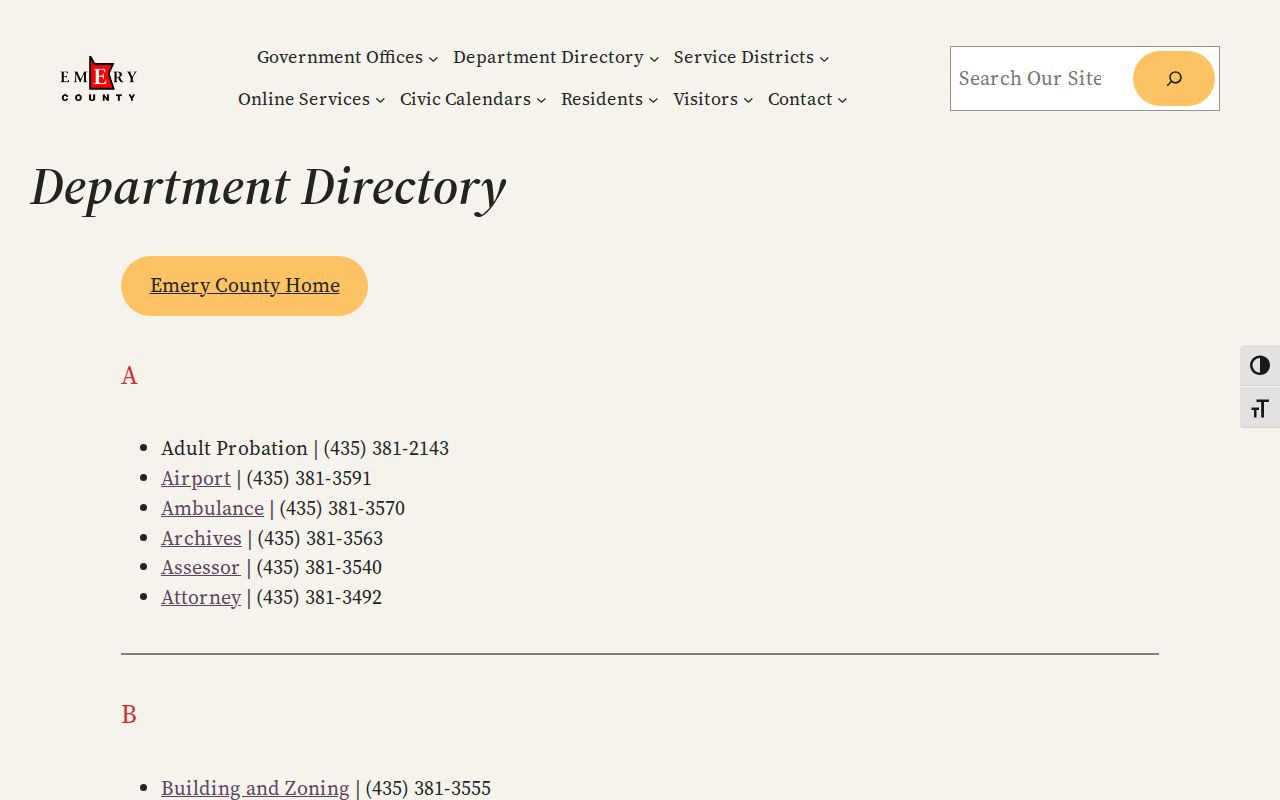Image resolution: width=1280 pixels, height=800 pixels.
Task: Open the Ambulance department link
Action: tap(212, 508)
